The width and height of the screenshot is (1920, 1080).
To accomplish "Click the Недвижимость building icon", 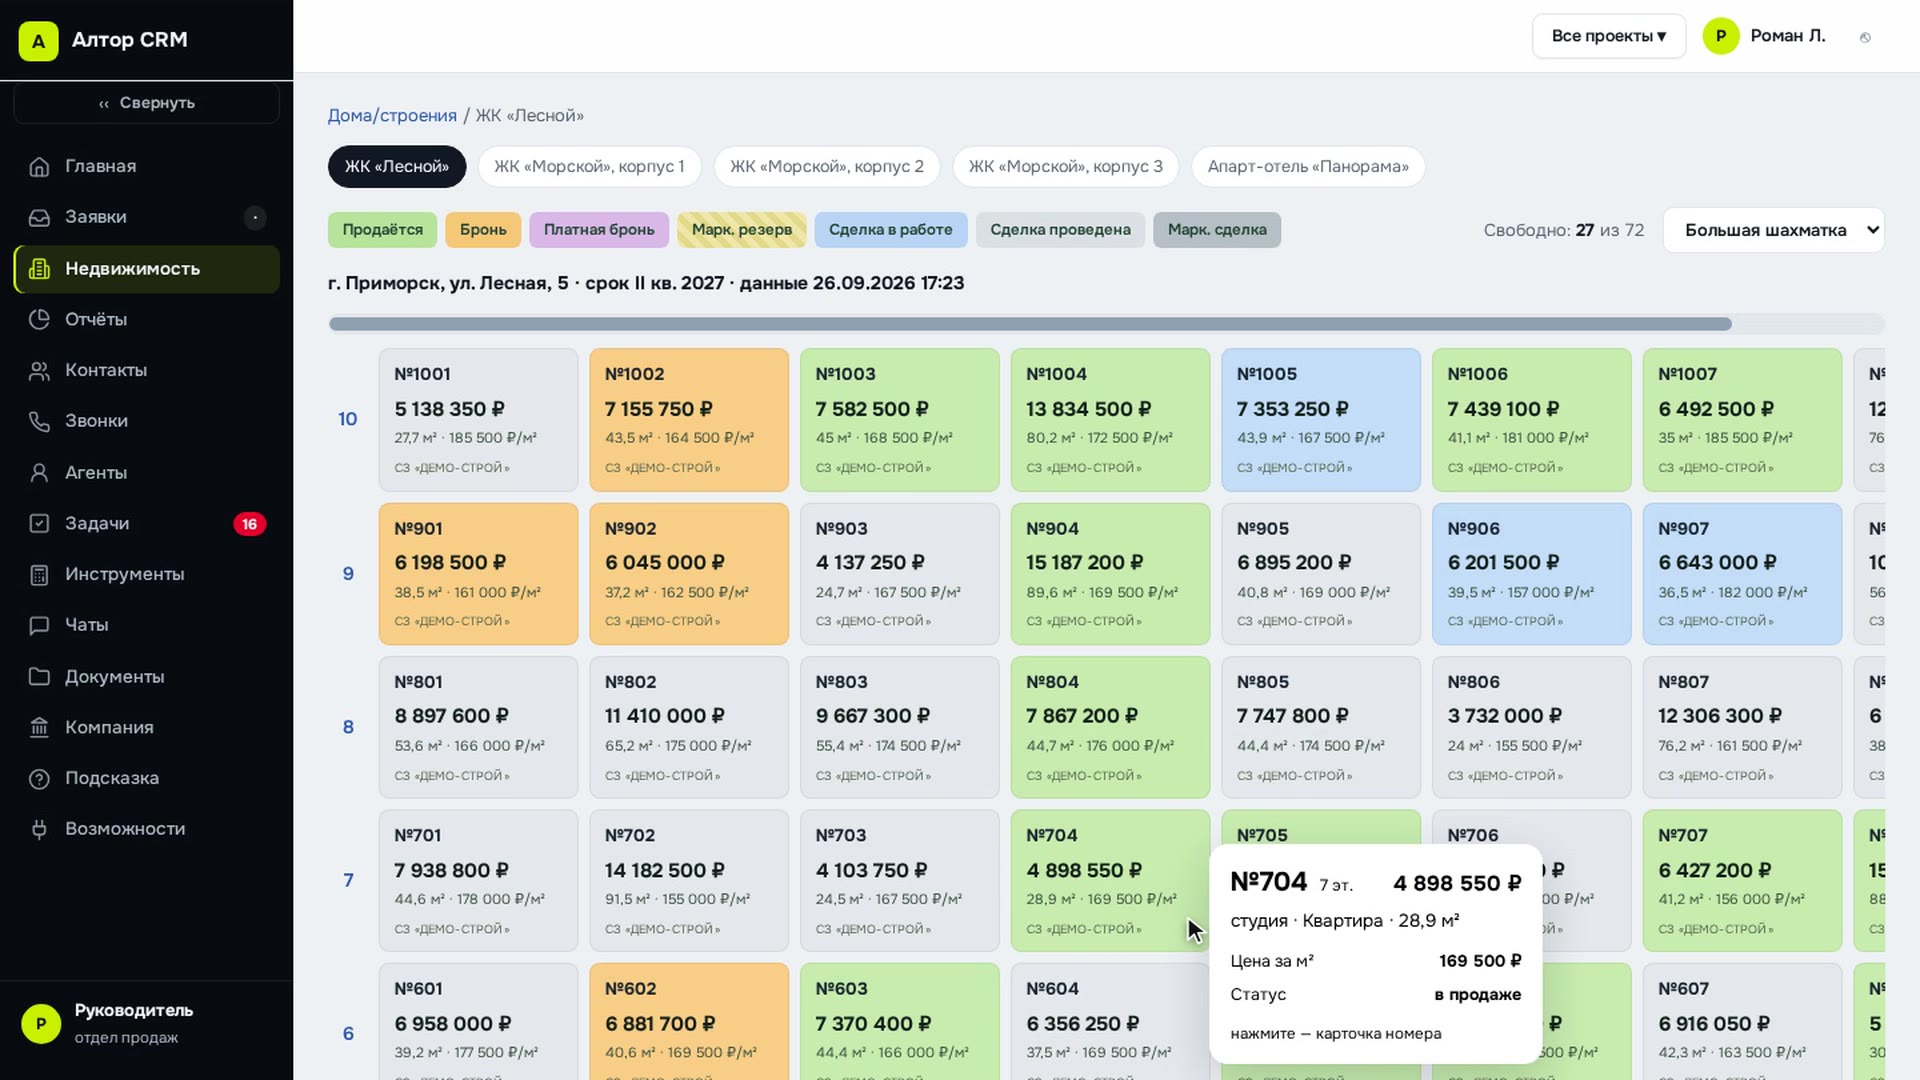I will coord(39,269).
